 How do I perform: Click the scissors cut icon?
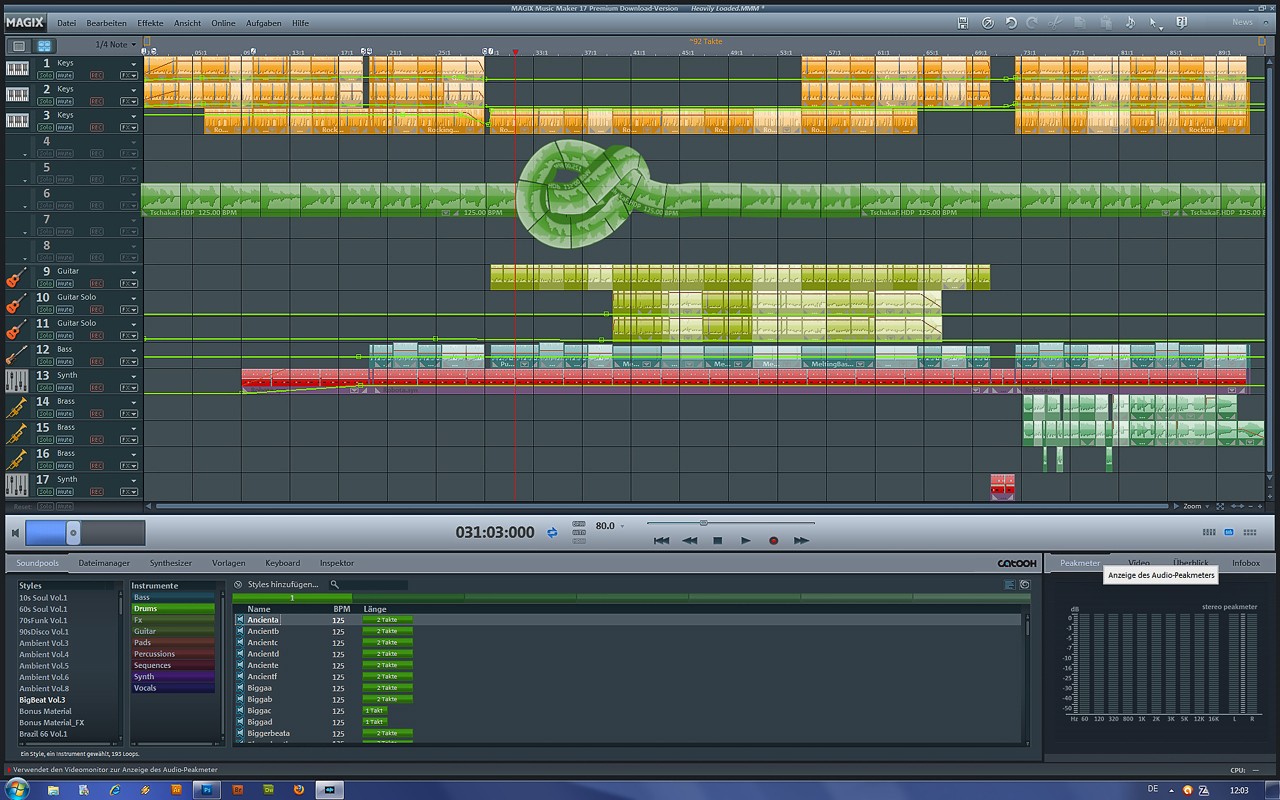click(x=1057, y=22)
